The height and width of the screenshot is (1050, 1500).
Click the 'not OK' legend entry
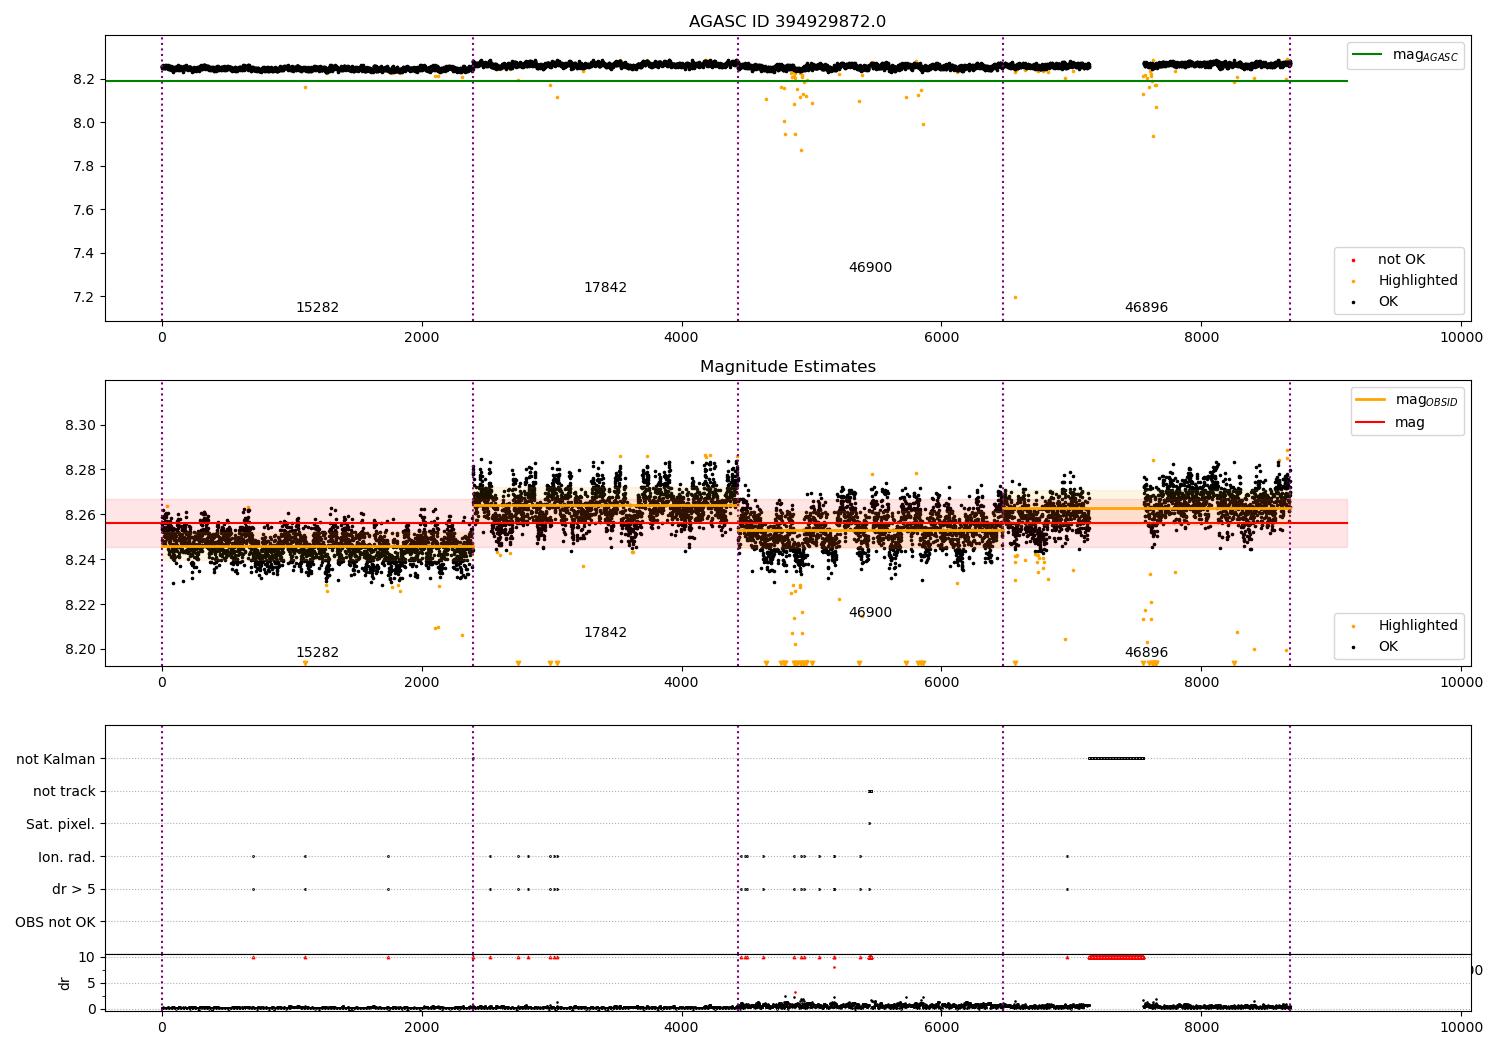tap(1401, 260)
